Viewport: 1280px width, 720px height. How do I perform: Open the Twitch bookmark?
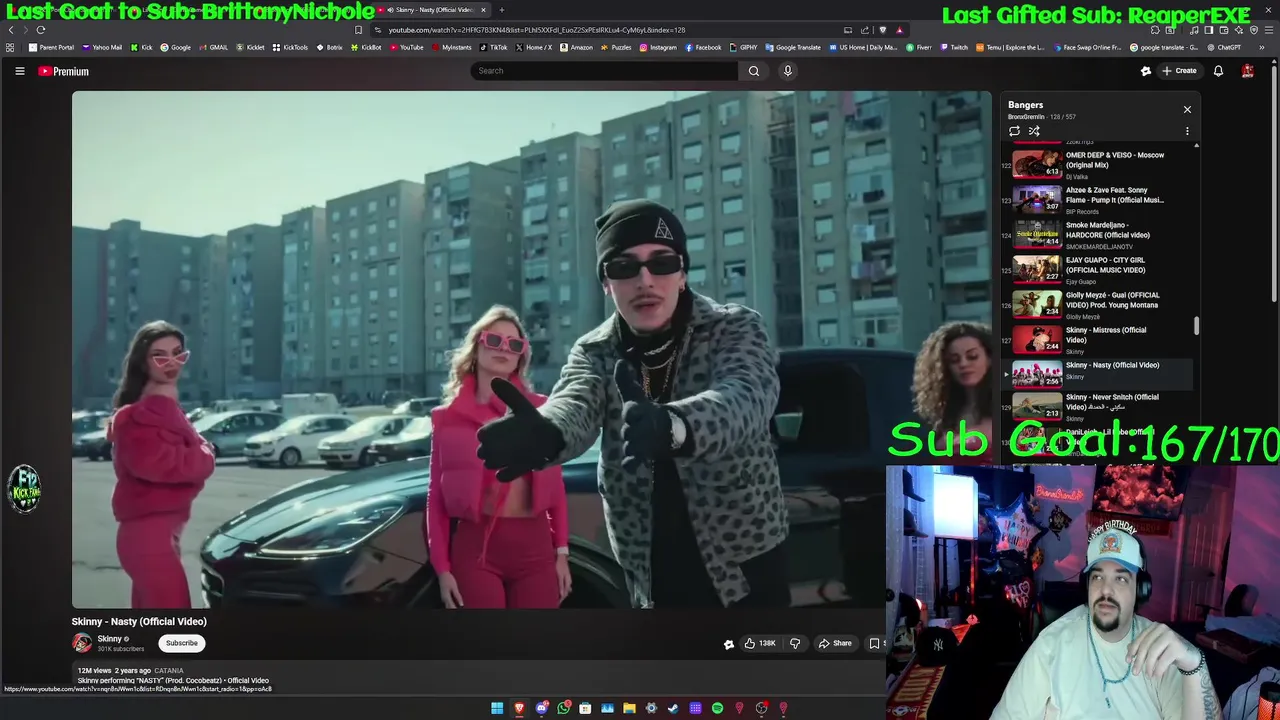coord(954,47)
